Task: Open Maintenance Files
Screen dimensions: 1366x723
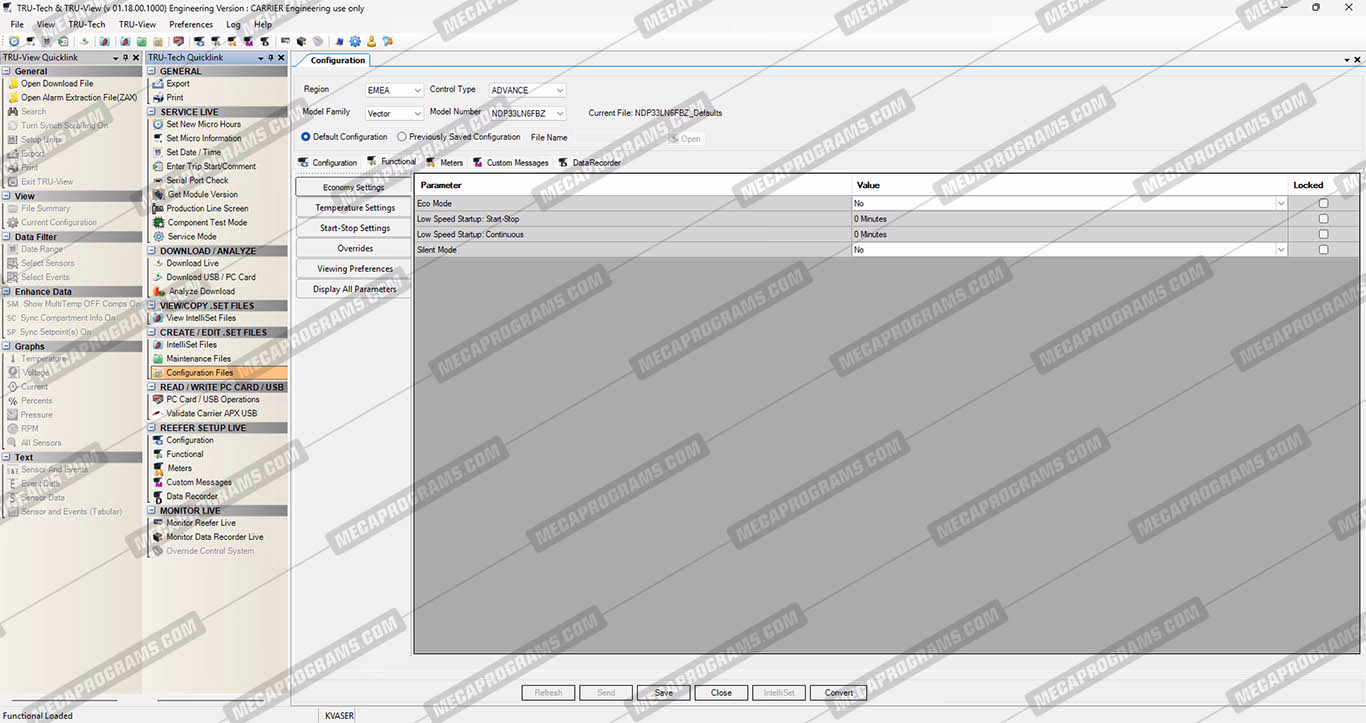Action: [x=198, y=359]
